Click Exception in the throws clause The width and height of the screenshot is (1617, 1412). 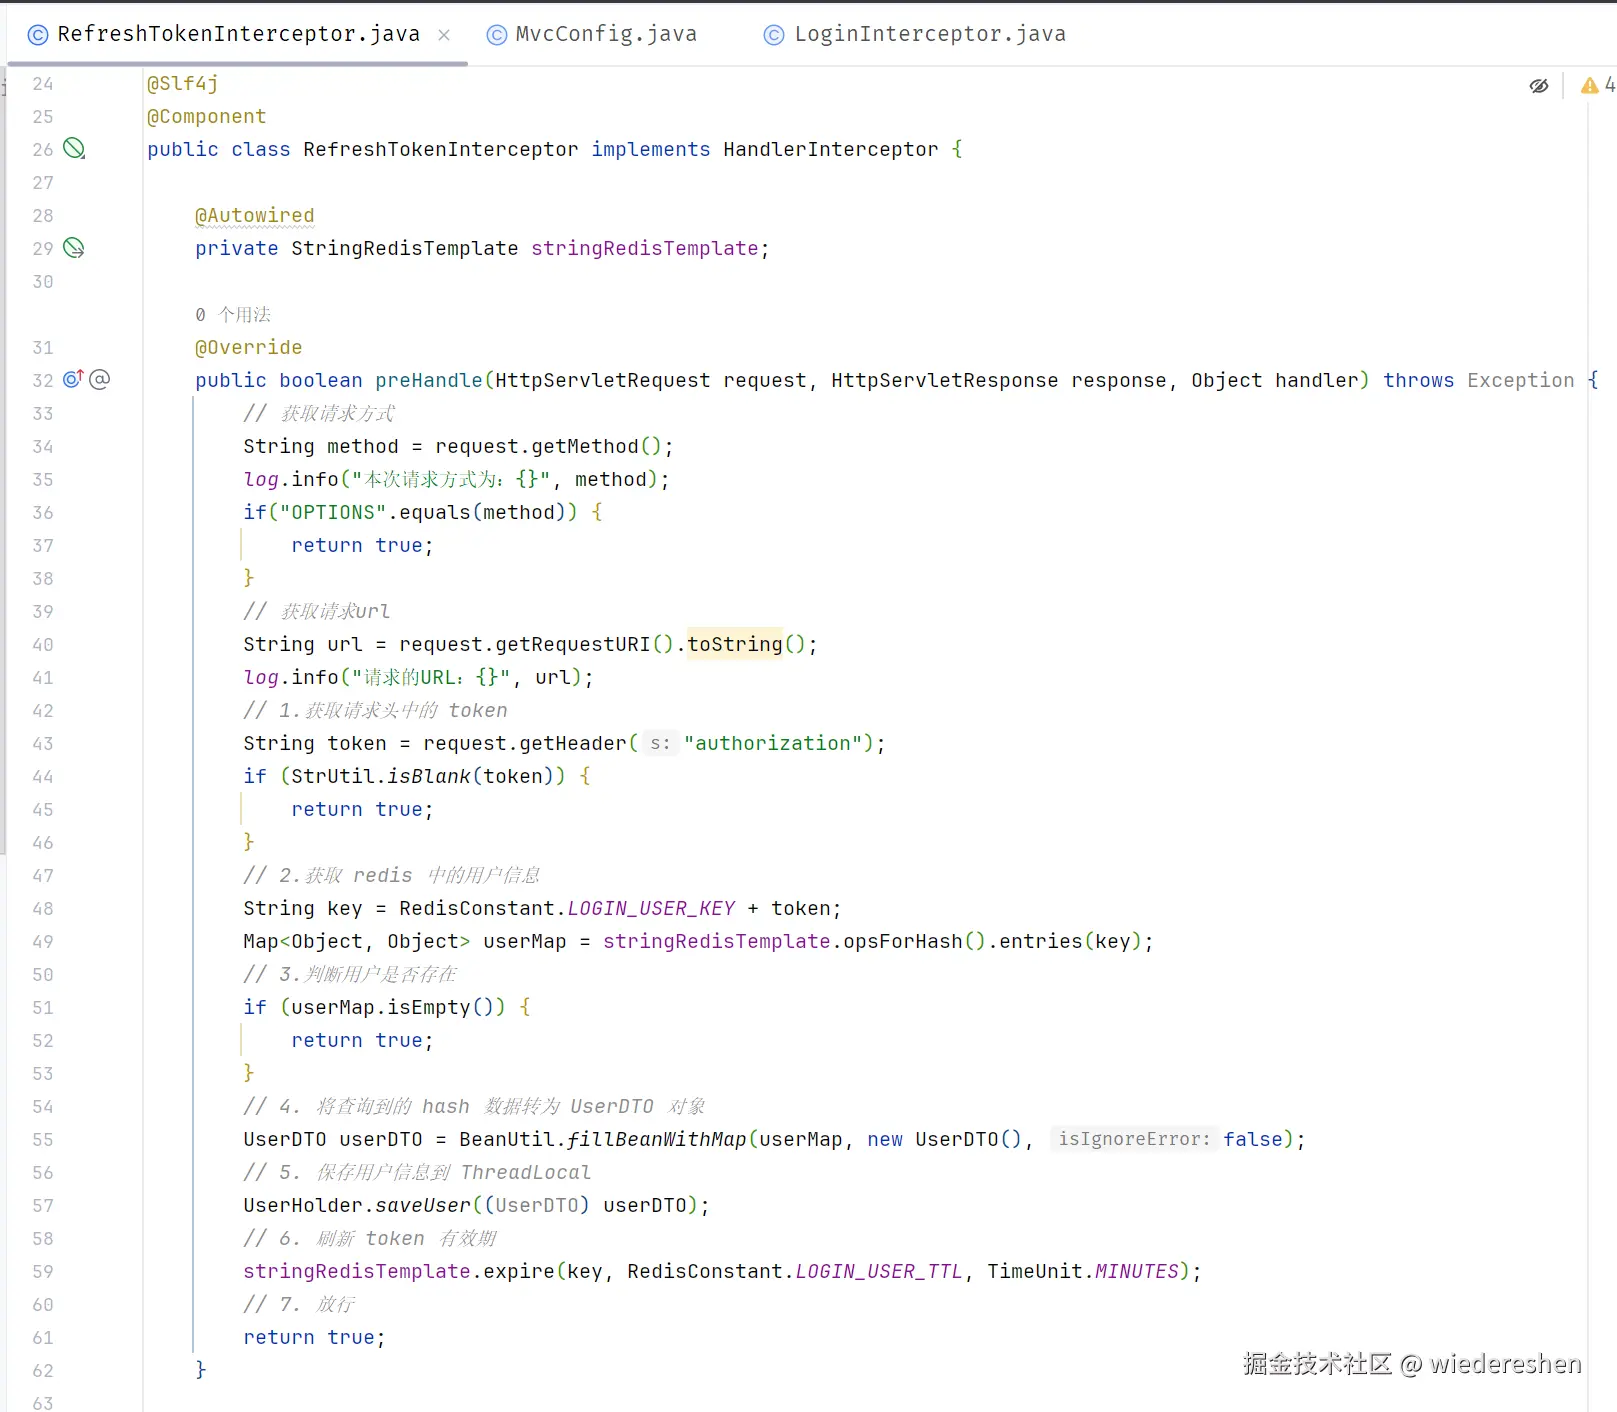click(1521, 380)
